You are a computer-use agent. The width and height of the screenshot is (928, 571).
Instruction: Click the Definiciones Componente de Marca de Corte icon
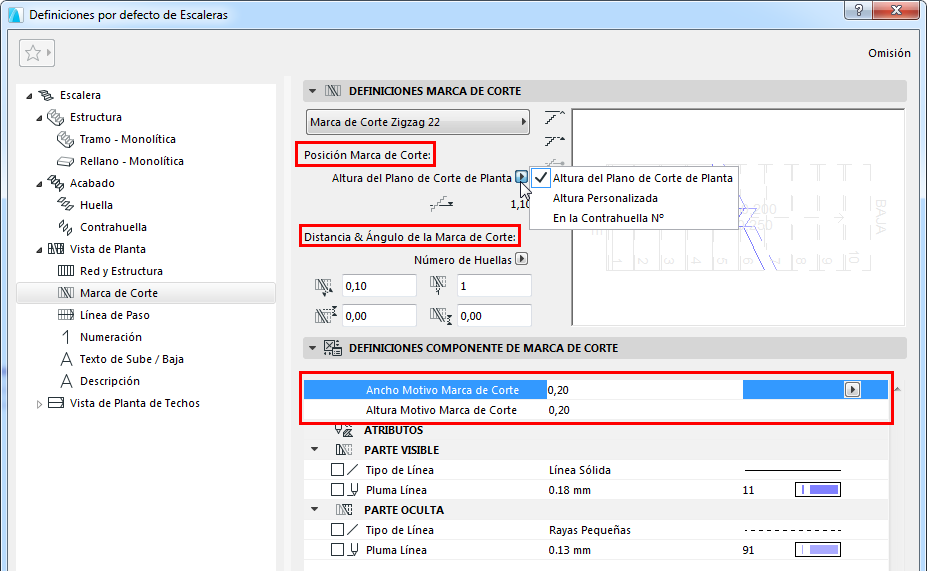pyautogui.click(x=333, y=348)
